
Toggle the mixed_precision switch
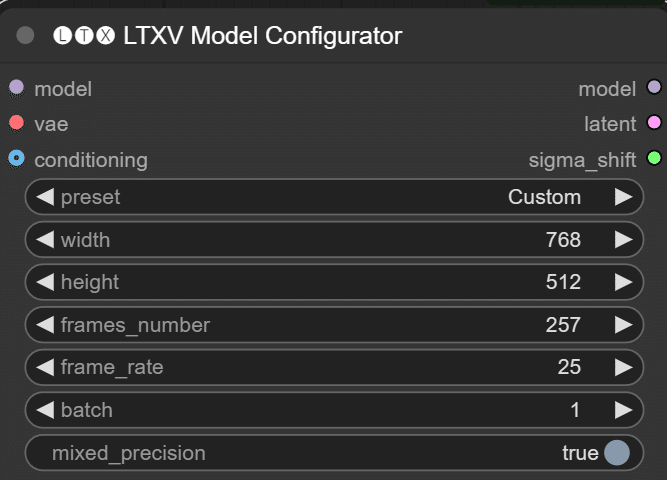pyautogui.click(x=617, y=453)
